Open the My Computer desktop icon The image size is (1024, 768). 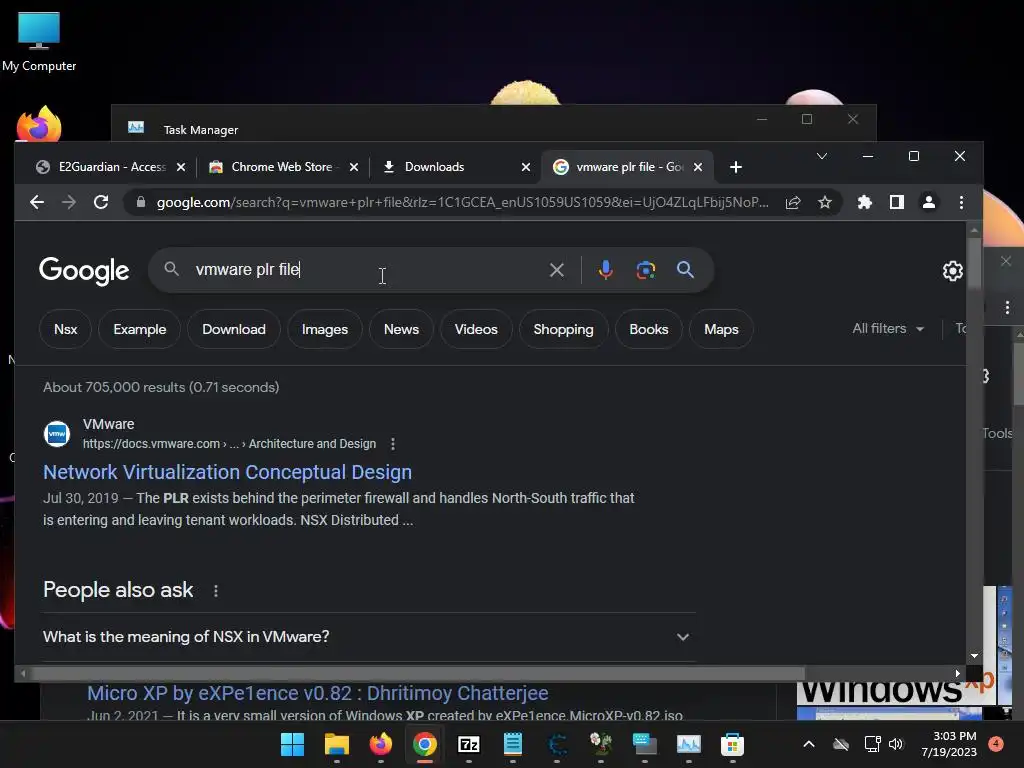39,41
